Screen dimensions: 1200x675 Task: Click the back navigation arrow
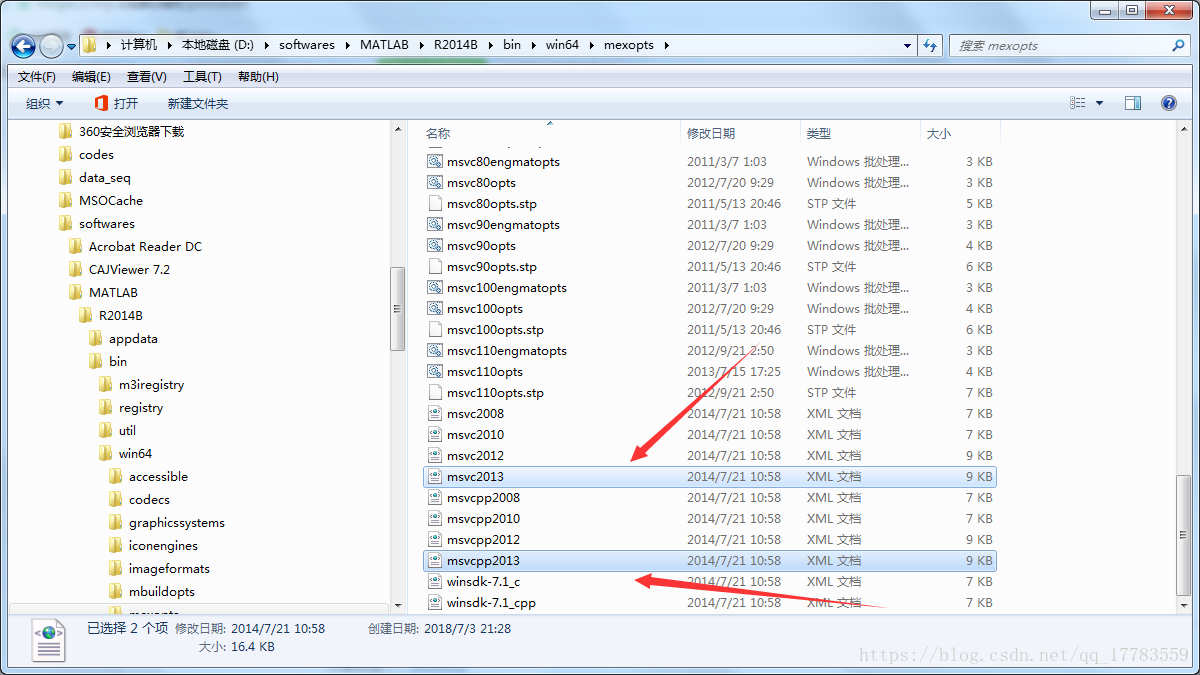coord(22,45)
